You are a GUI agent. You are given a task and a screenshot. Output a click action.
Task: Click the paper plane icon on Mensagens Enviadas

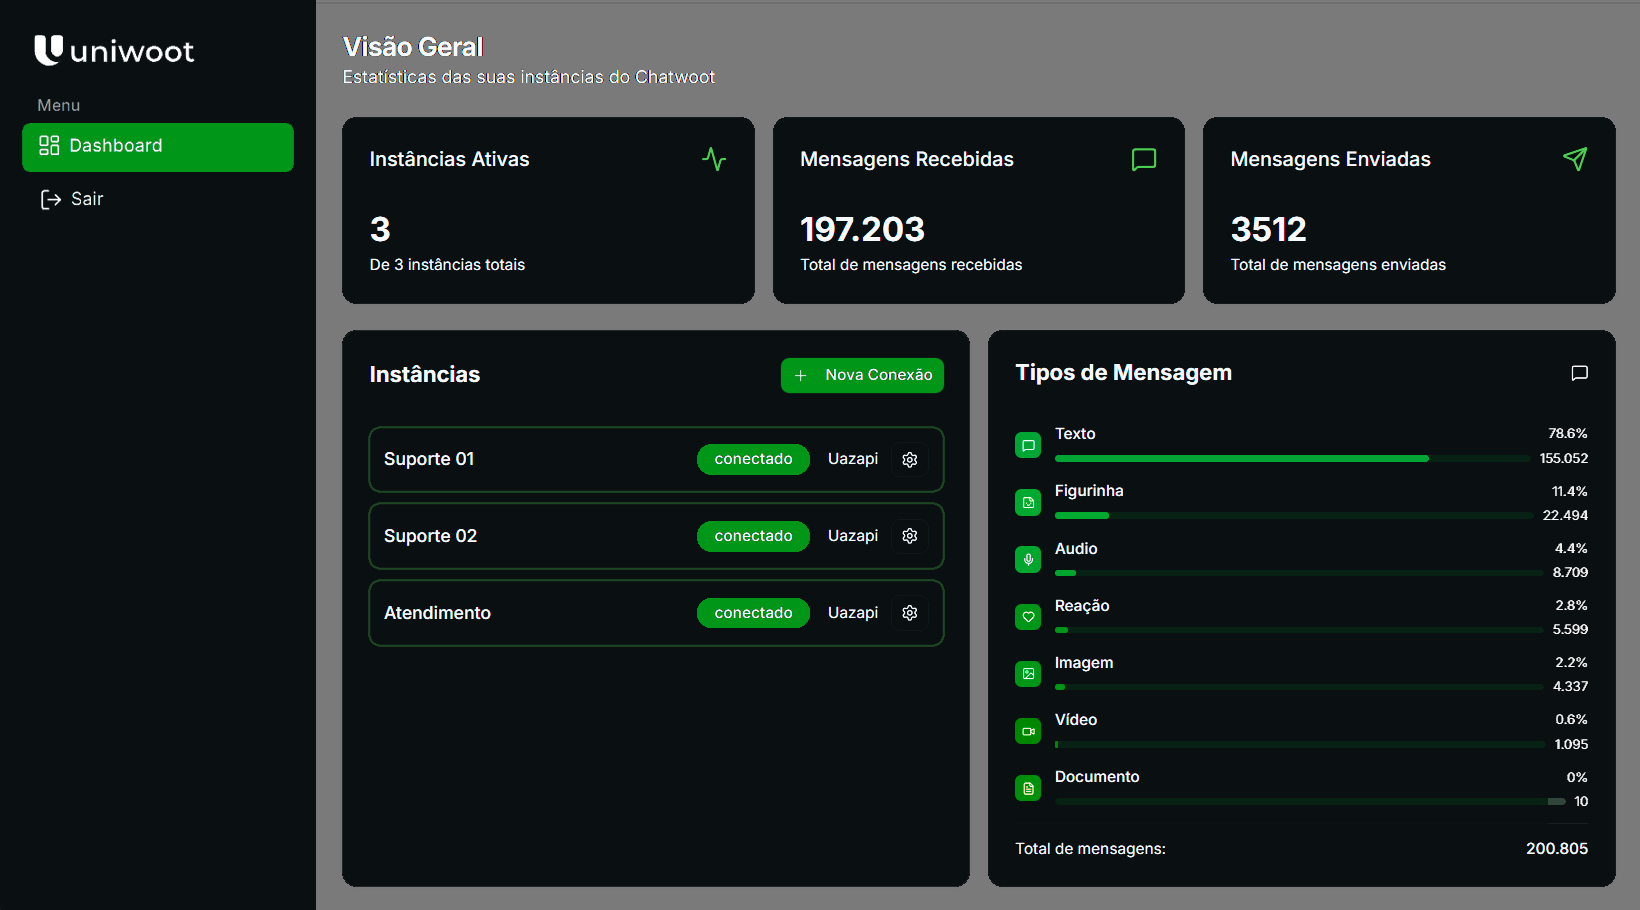(x=1575, y=159)
